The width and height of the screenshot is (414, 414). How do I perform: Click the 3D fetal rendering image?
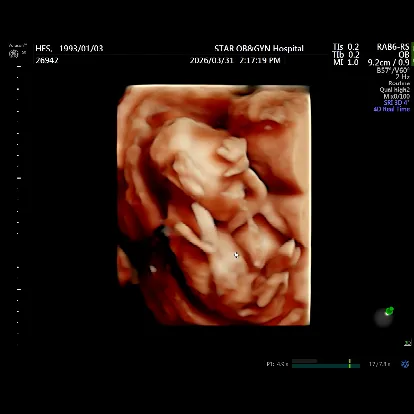coord(214,205)
